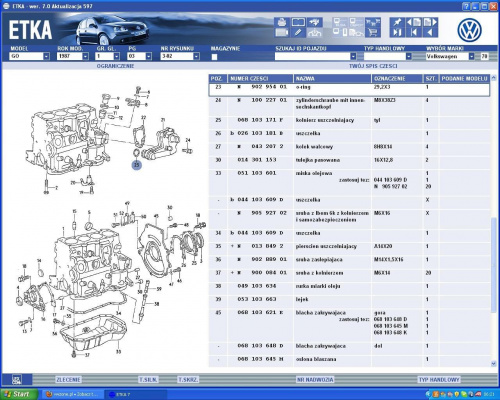500x400 pixels.
Task: Click the help question mark button in title bar
Action: pyautogui.click(x=466, y=6)
